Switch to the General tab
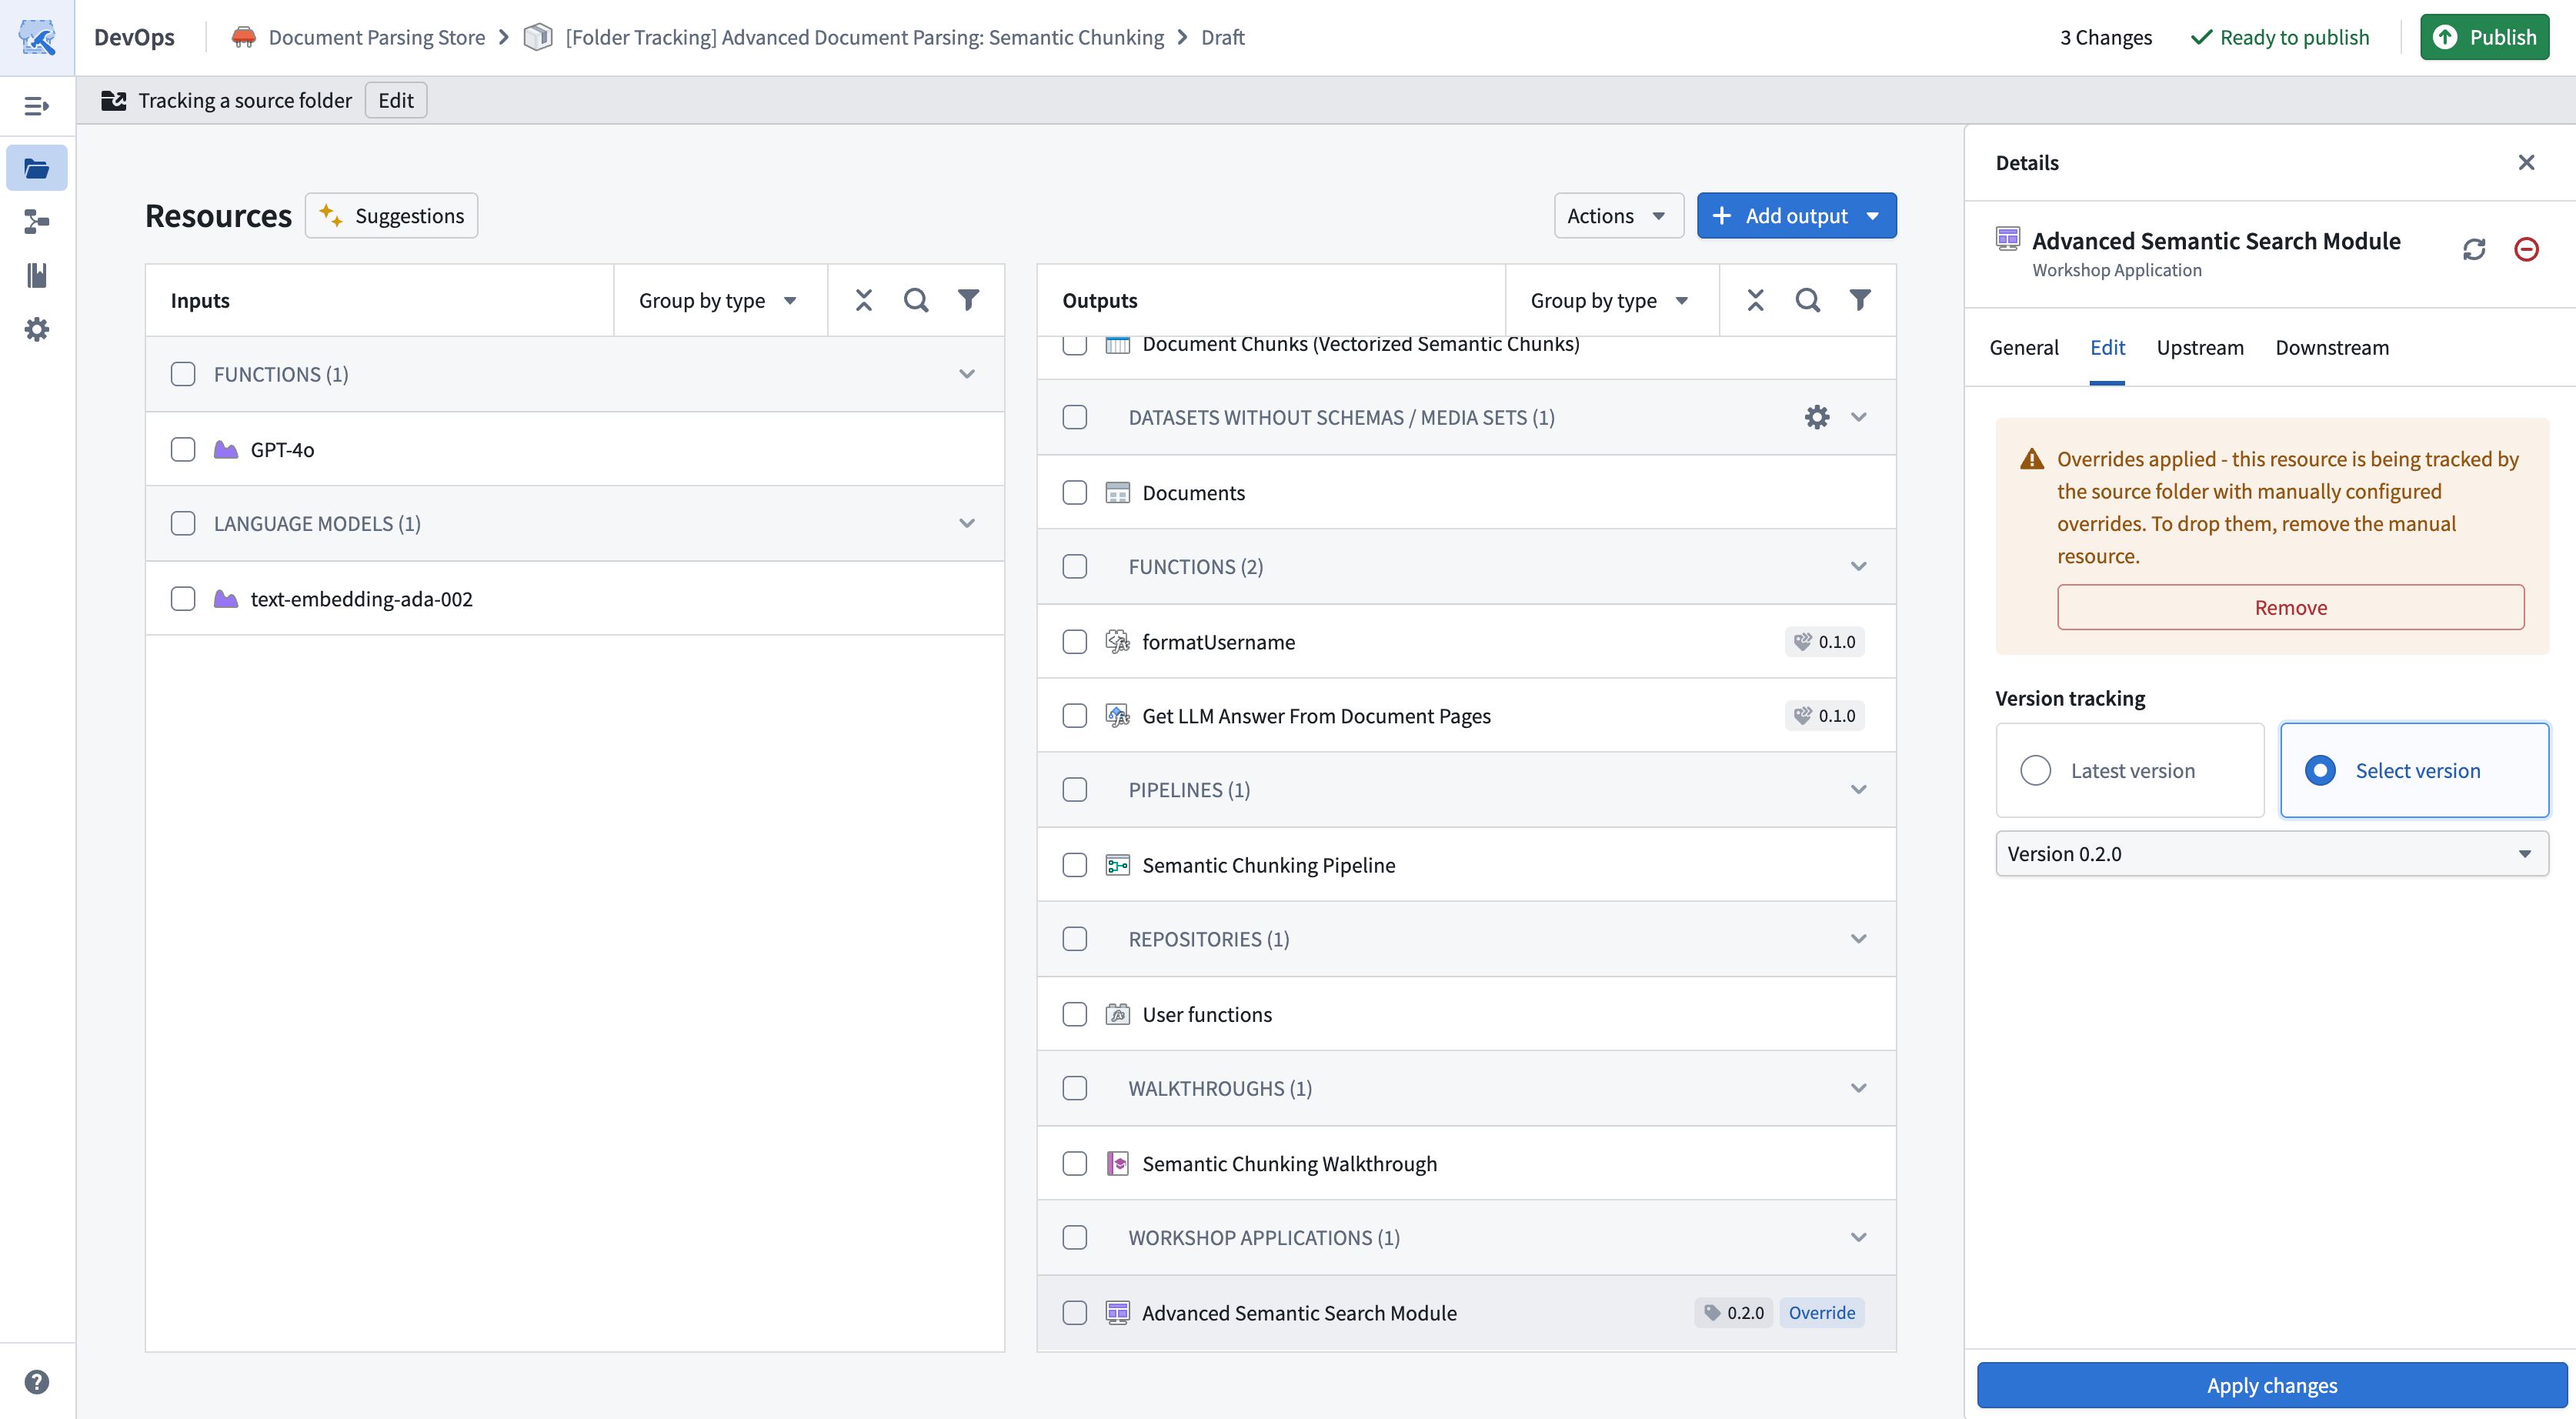Screen dimensions: 2576x1419 coord(2023,347)
